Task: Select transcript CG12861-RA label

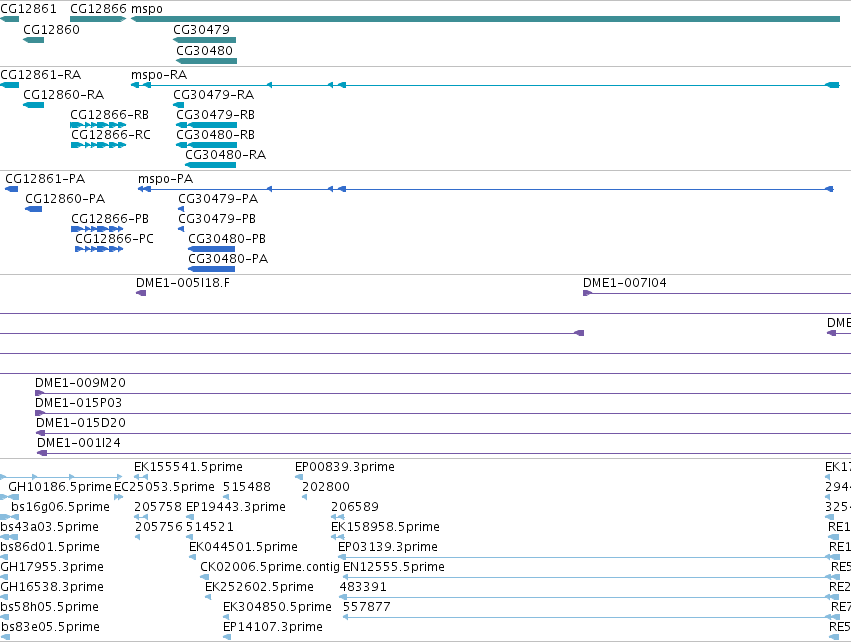Action: pos(41,74)
